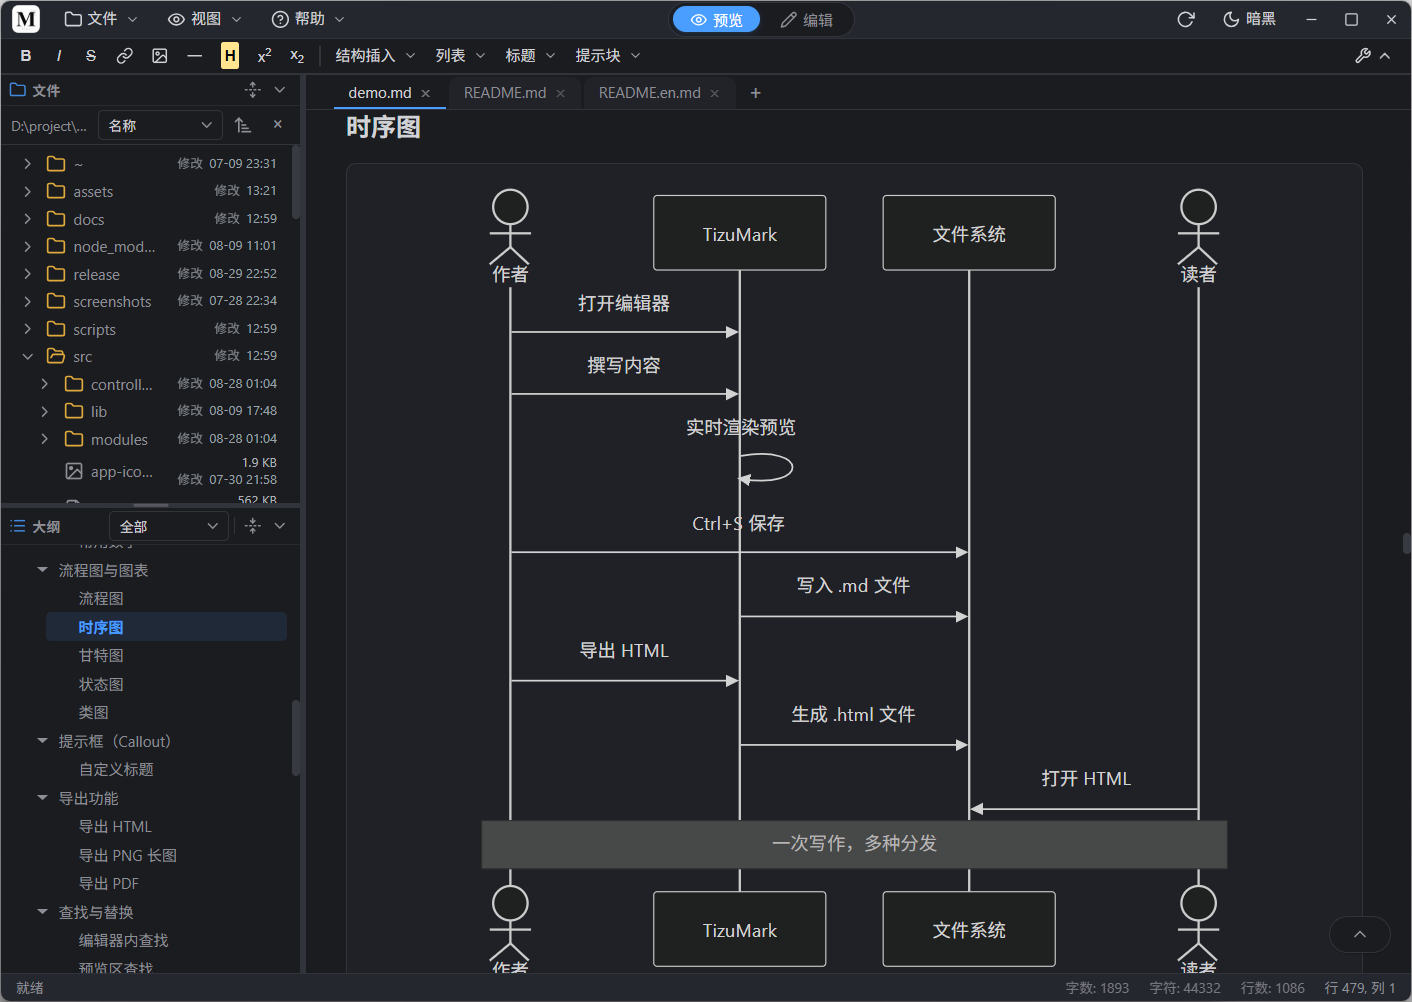Insert a horizontal rule

195,56
